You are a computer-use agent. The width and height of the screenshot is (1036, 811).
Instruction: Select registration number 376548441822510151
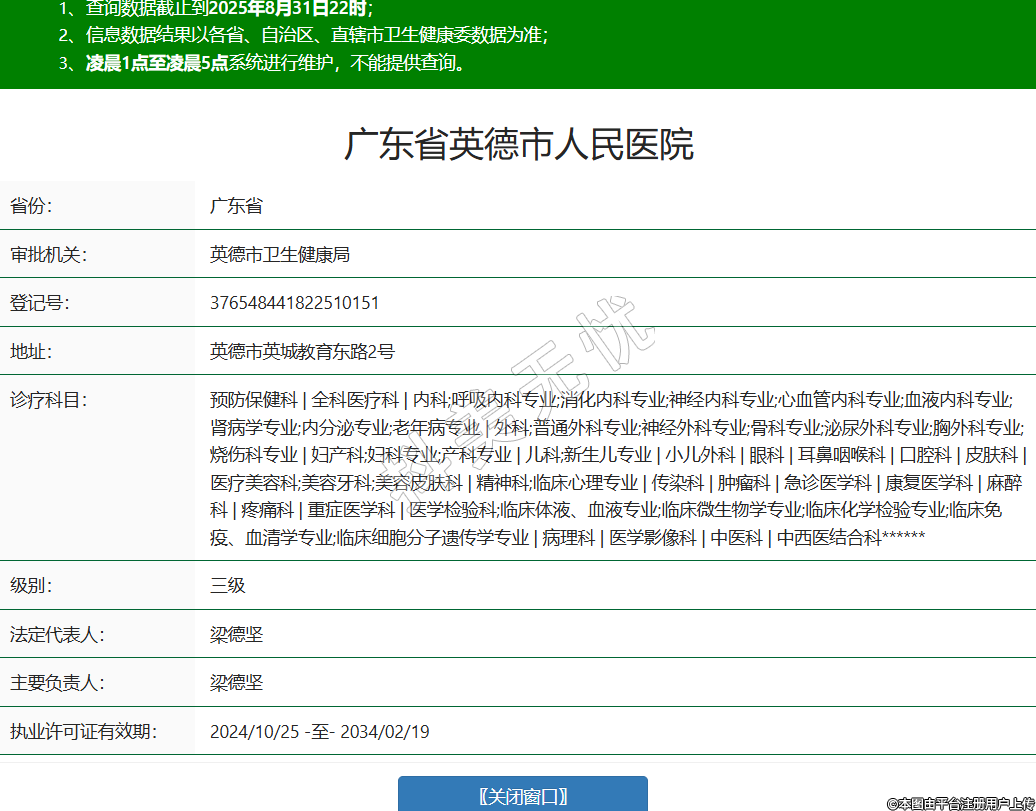click(x=294, y=303)
